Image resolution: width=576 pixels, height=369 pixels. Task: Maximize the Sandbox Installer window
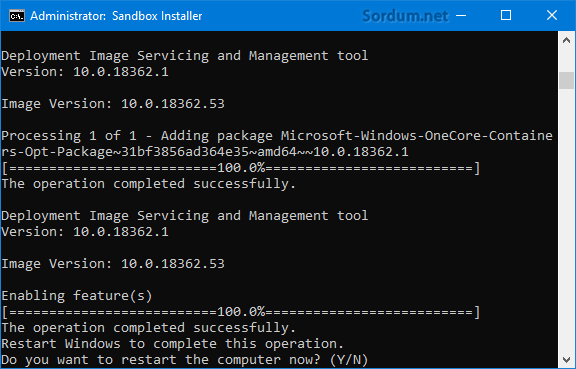pos(506,16)
